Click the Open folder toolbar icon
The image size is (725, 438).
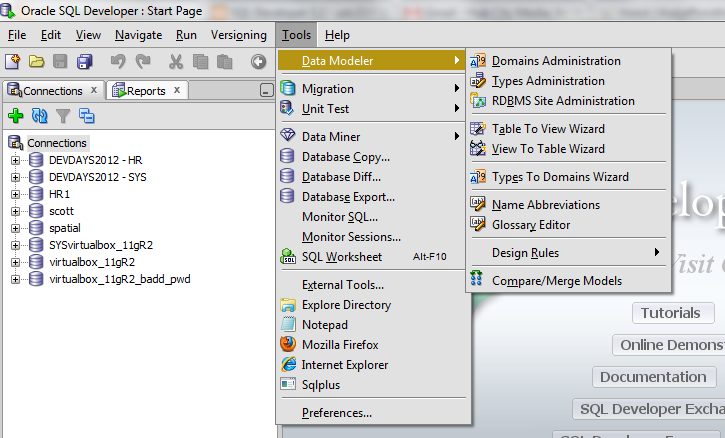37,62
